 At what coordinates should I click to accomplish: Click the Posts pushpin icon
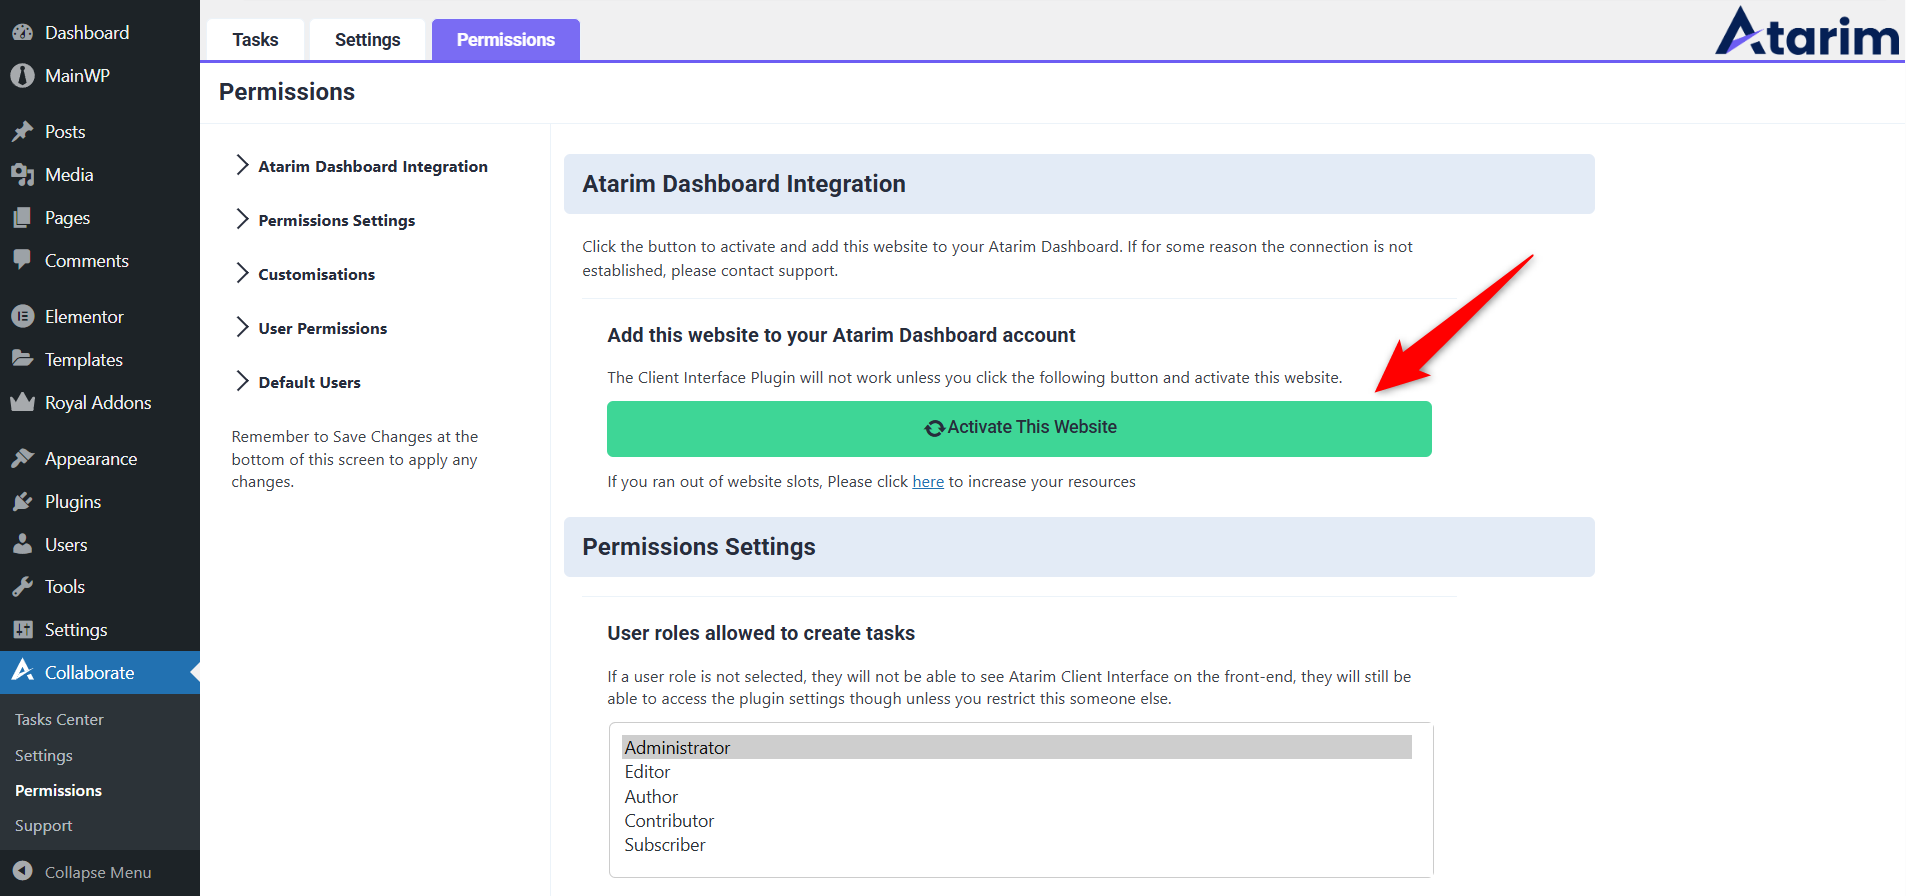22,131
